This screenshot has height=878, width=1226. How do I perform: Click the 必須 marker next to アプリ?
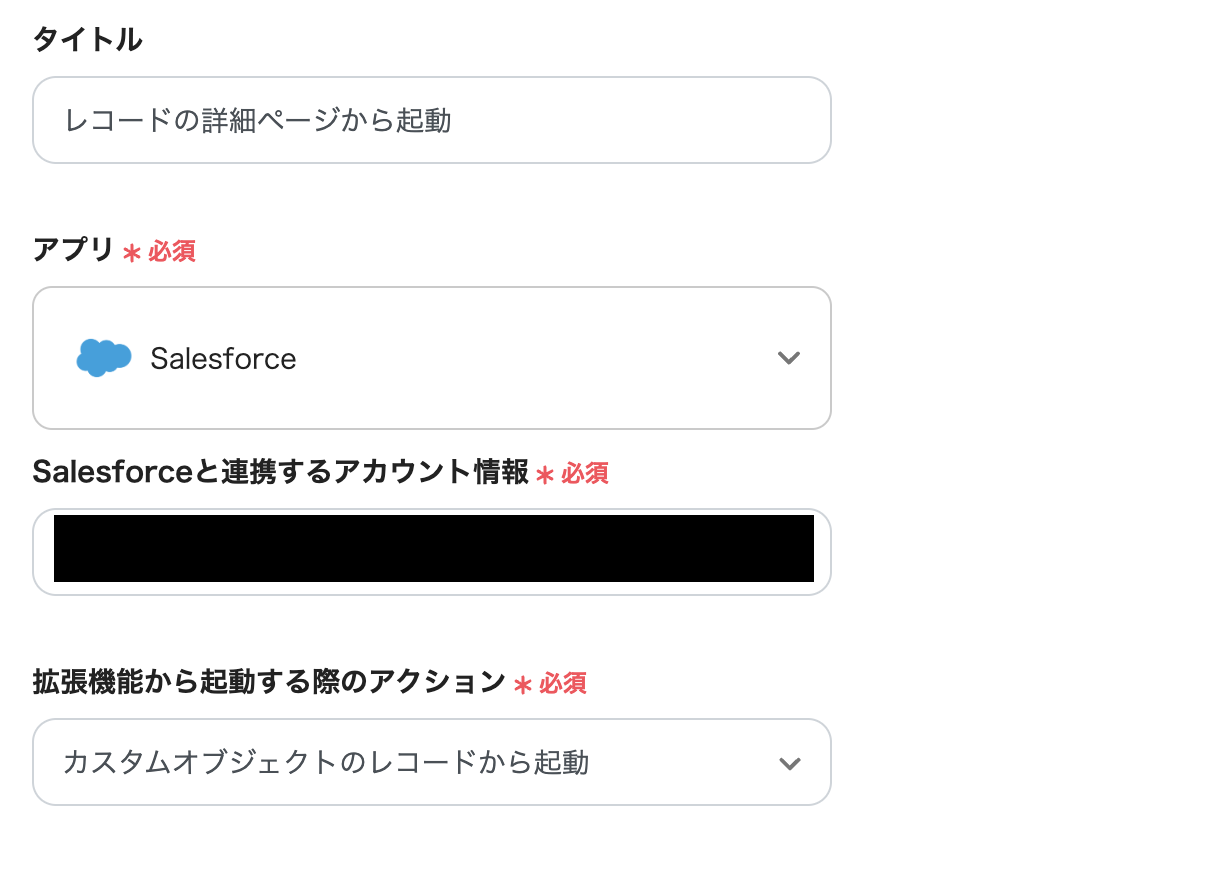pyautogui.click(x=172, y=252)
